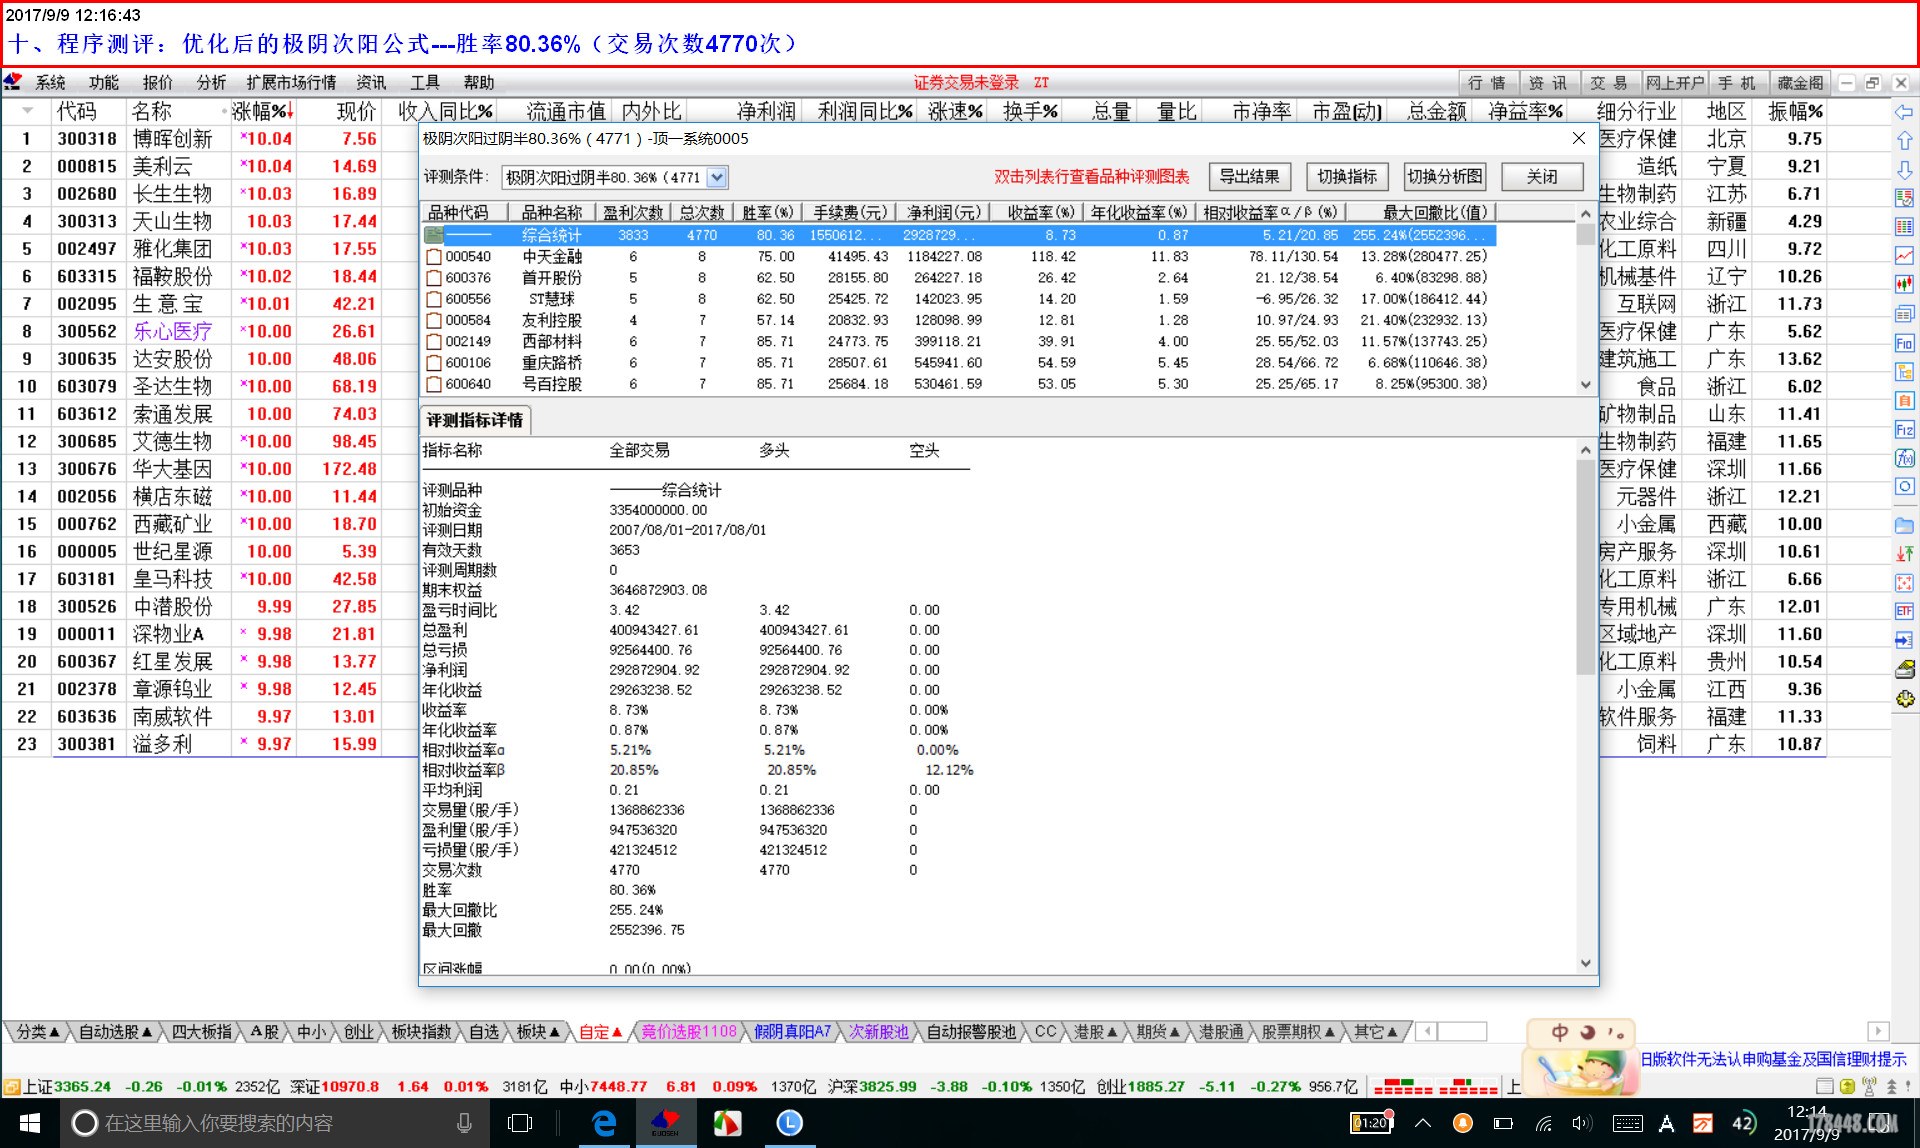Click the bottom tab bar horizontal scroll thumb
The height and width of the screenshot is (1148, 1920).
1463,1031
